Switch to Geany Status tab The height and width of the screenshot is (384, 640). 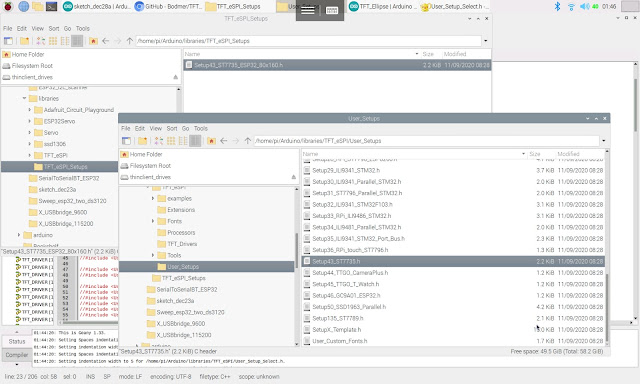[x=17, y=341]
